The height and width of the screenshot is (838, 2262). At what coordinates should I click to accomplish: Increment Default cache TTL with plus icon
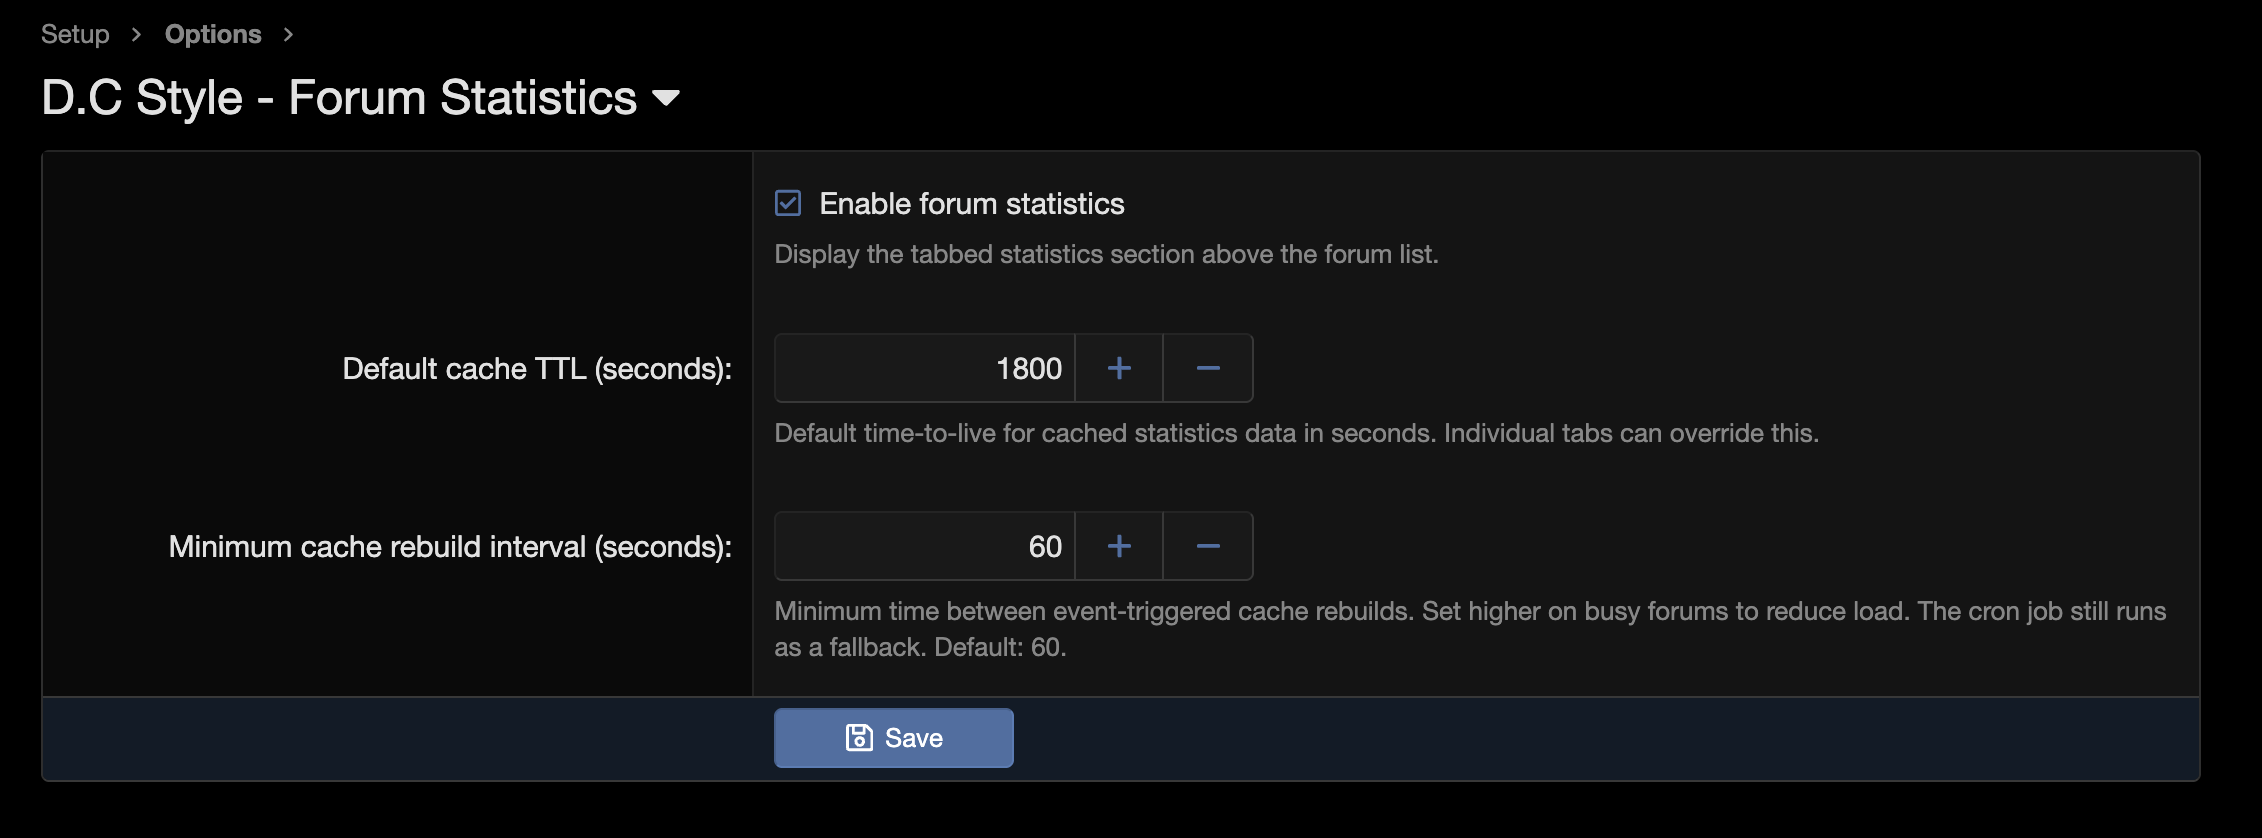pyautogui.click(x=1119, y=368)
